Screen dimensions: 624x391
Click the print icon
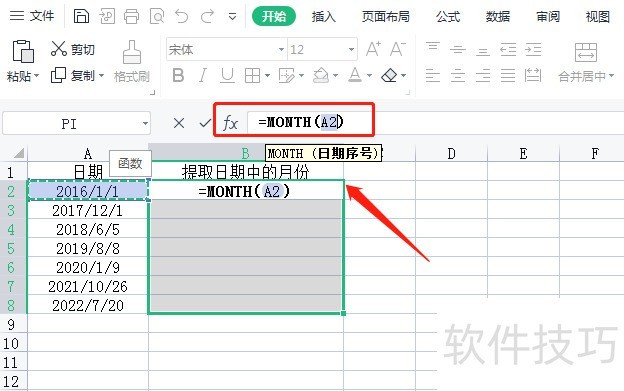click(131, 17)
